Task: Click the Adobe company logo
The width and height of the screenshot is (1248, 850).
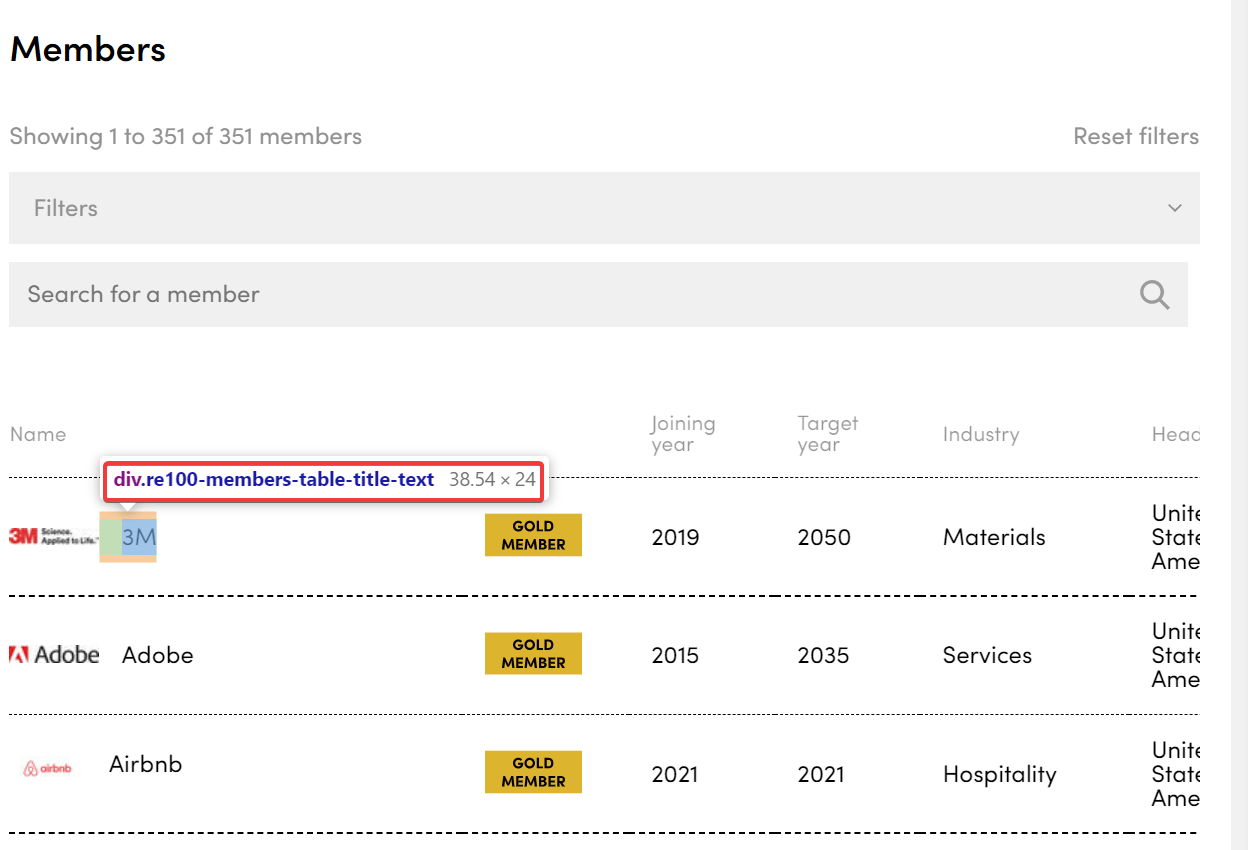Action: click(54, 655)
